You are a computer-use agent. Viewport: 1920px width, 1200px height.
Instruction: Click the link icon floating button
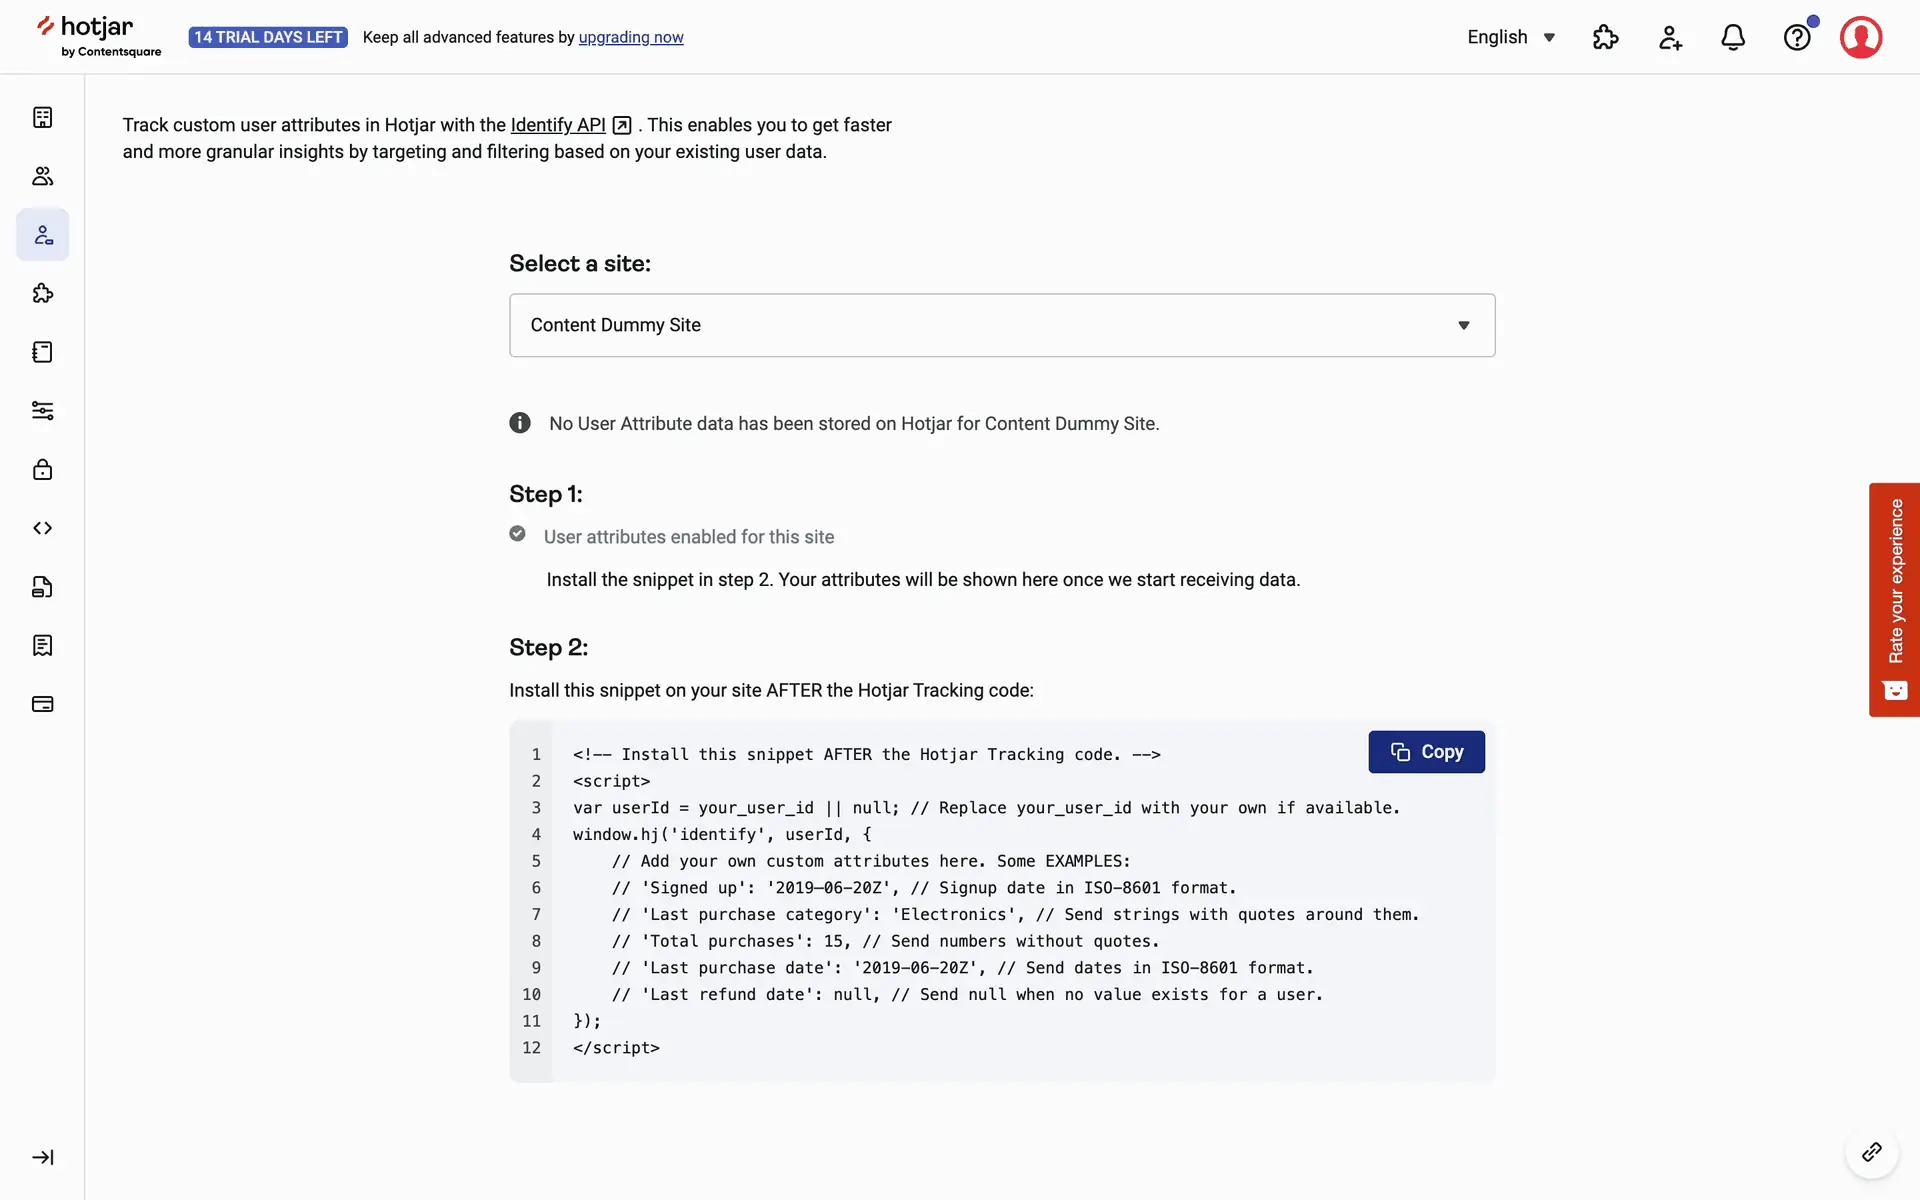click(1871, 1152)
